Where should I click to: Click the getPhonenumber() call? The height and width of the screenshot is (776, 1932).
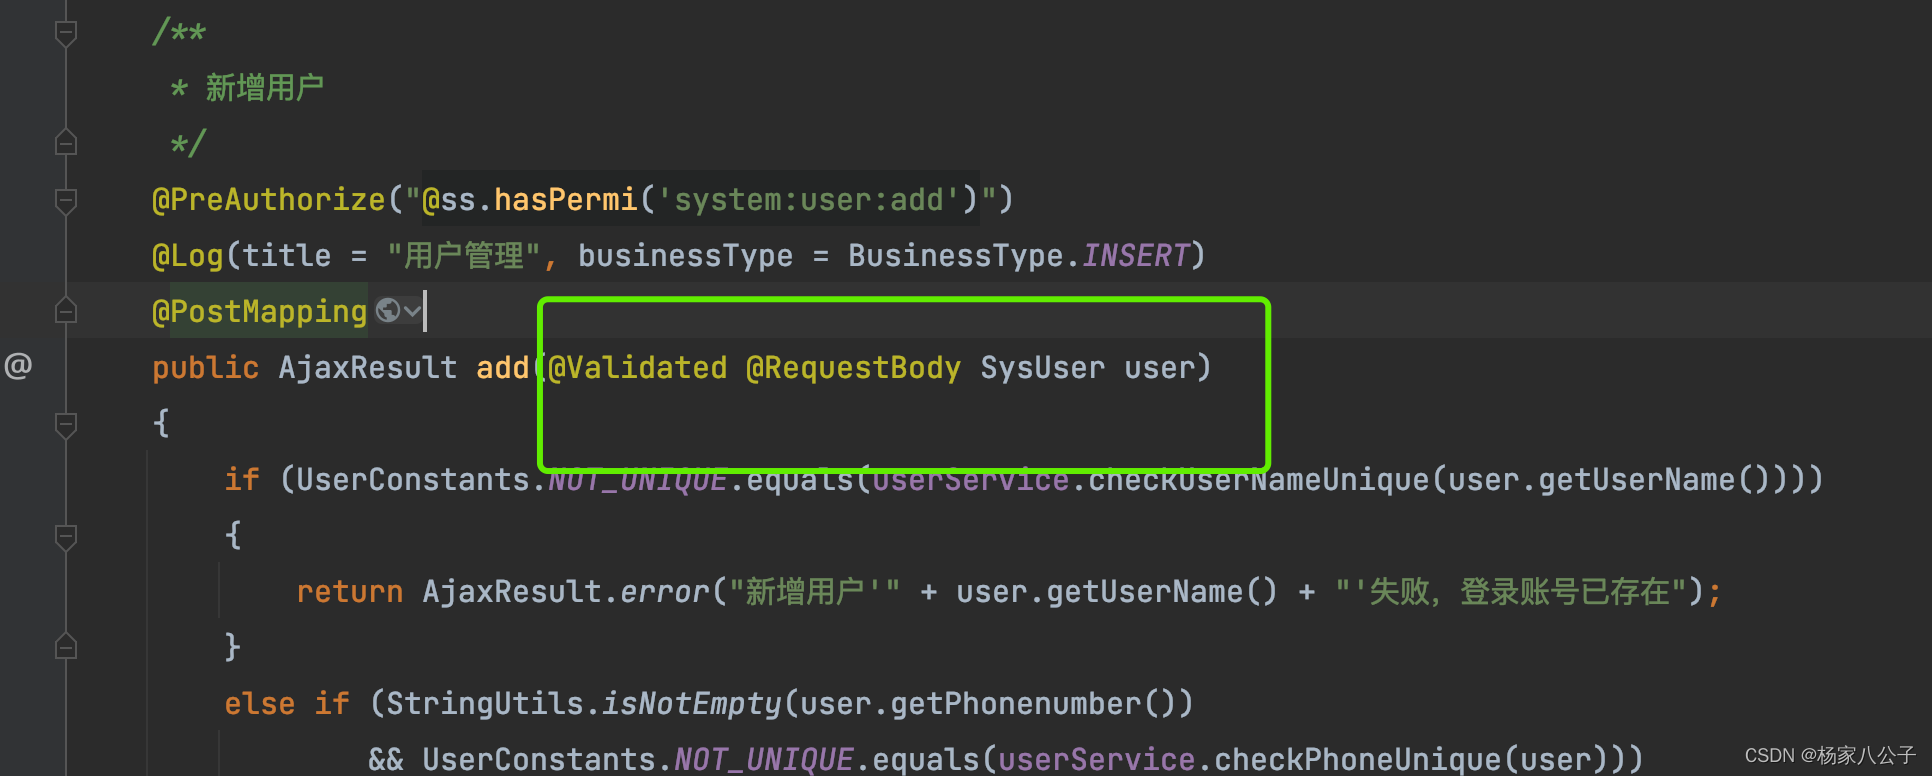coord(1033,704)
